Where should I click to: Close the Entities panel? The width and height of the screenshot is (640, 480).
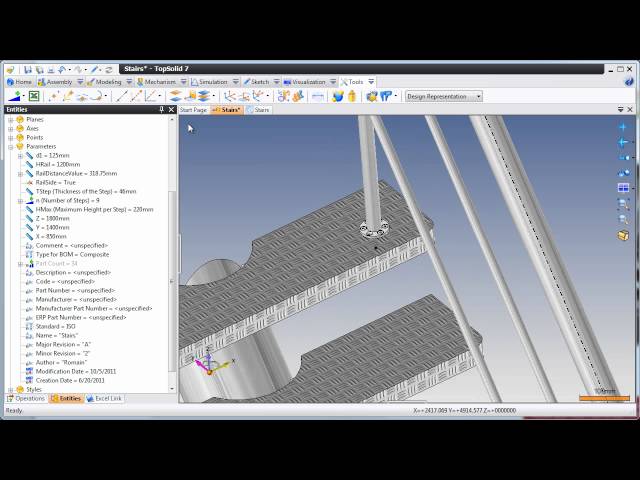click(172, 110)
